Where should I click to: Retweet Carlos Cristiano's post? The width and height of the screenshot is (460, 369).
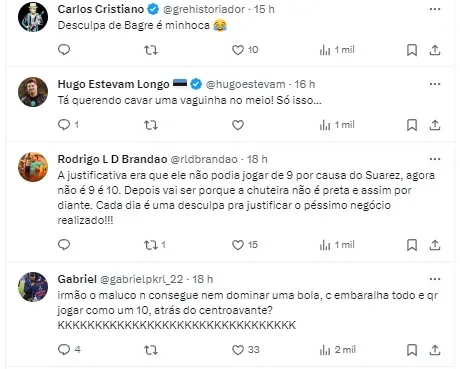click(151, 50)
